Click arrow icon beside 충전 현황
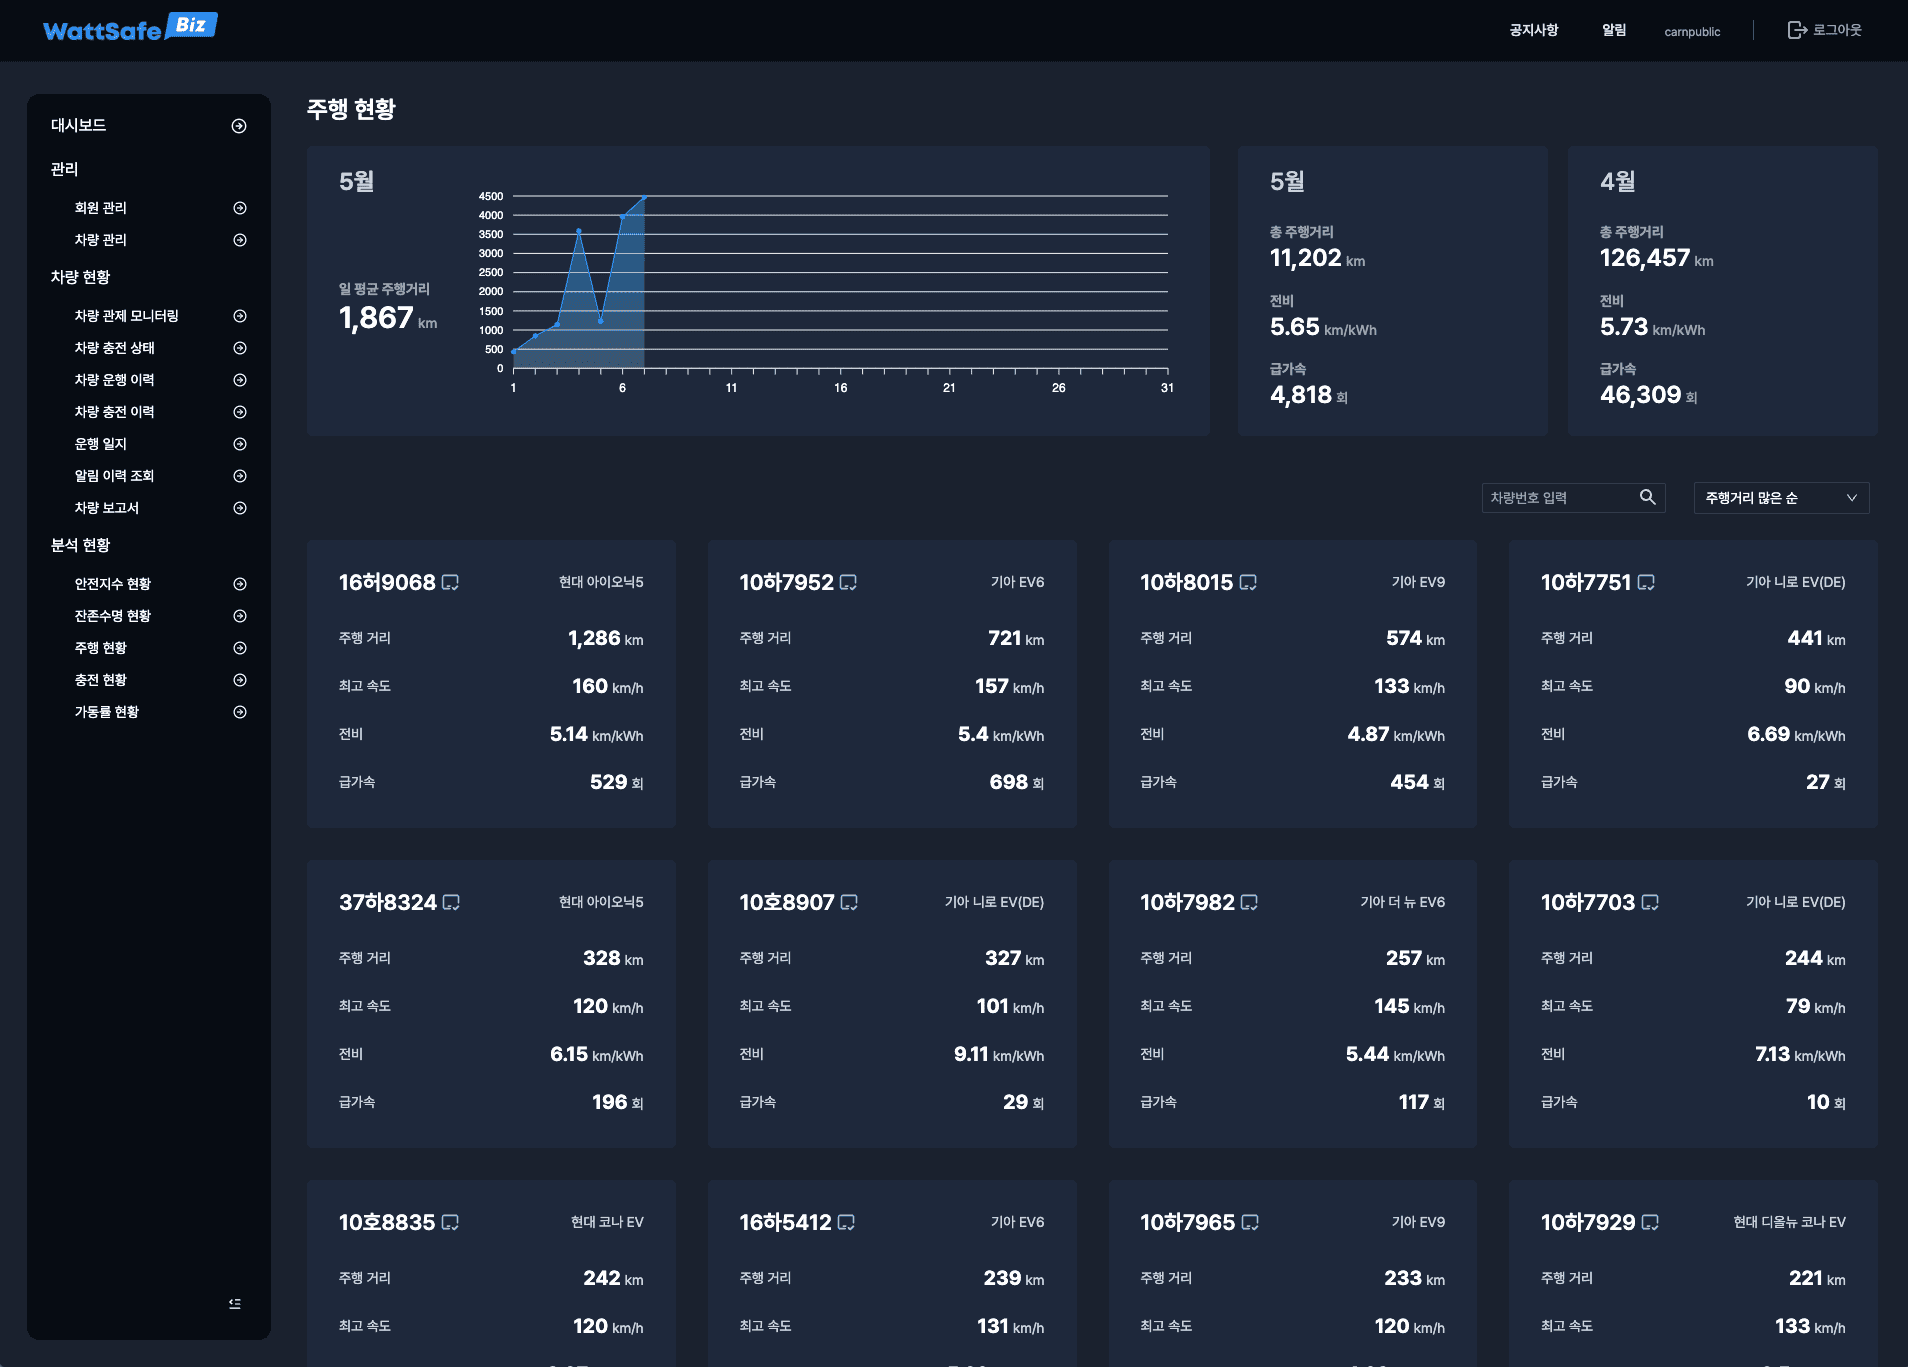This screenshot has width=1908, height=1367. pyautogui.click(x=240, y=680)
